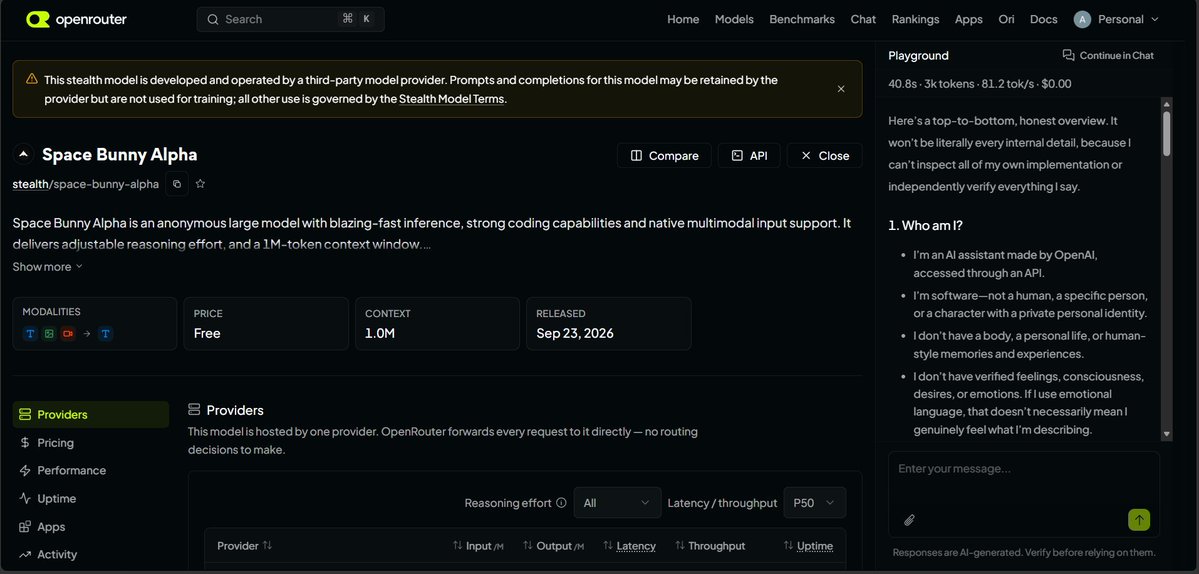Screen dimensions: 1199x574
Task: Sort by Latency column
Action: point(629,546)
